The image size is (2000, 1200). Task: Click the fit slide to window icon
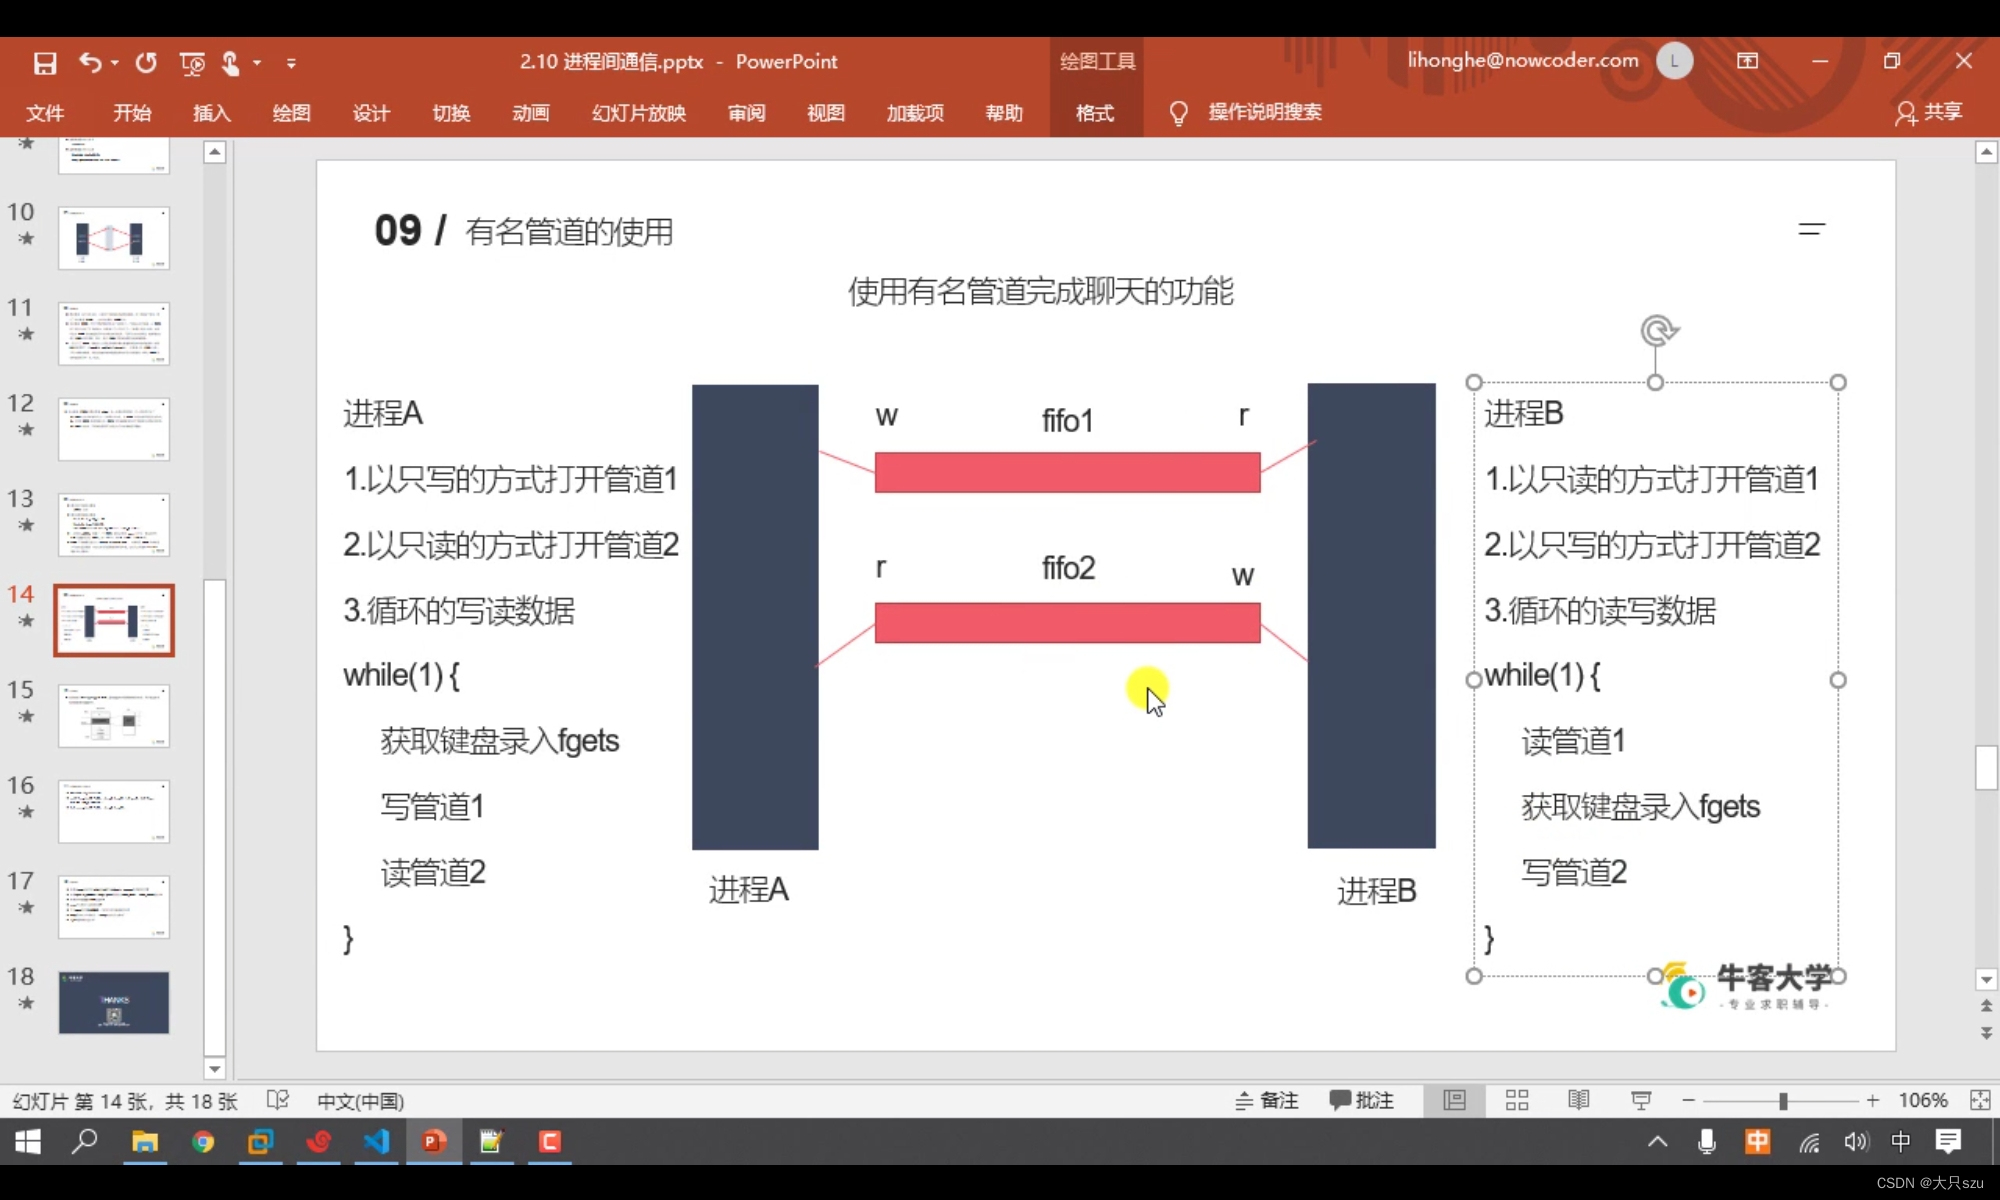[x=1979, y=1100]
